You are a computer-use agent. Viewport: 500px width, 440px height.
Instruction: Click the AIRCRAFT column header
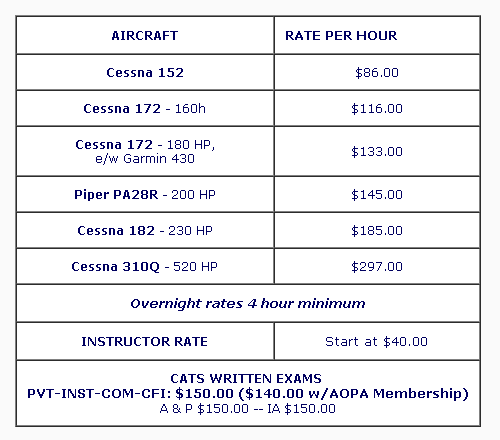[x=145, y=36]
